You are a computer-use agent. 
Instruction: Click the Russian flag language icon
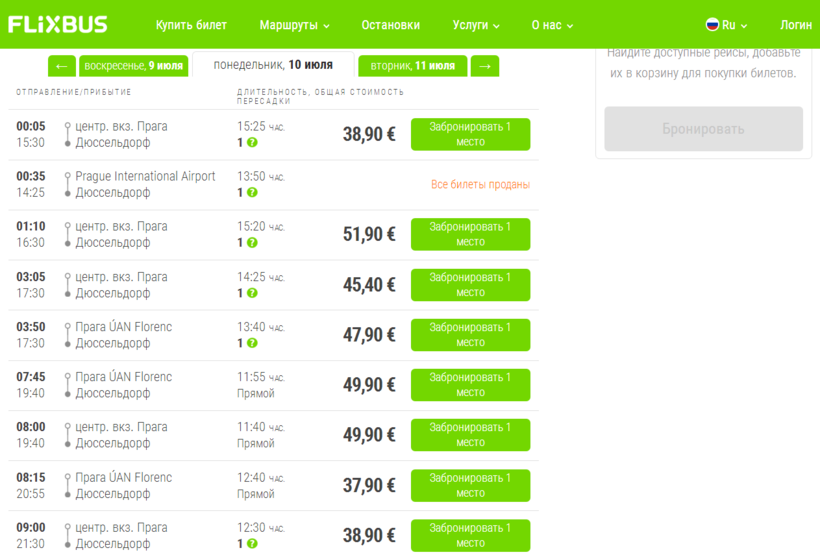pyautogui.click(x=713, y=25)
